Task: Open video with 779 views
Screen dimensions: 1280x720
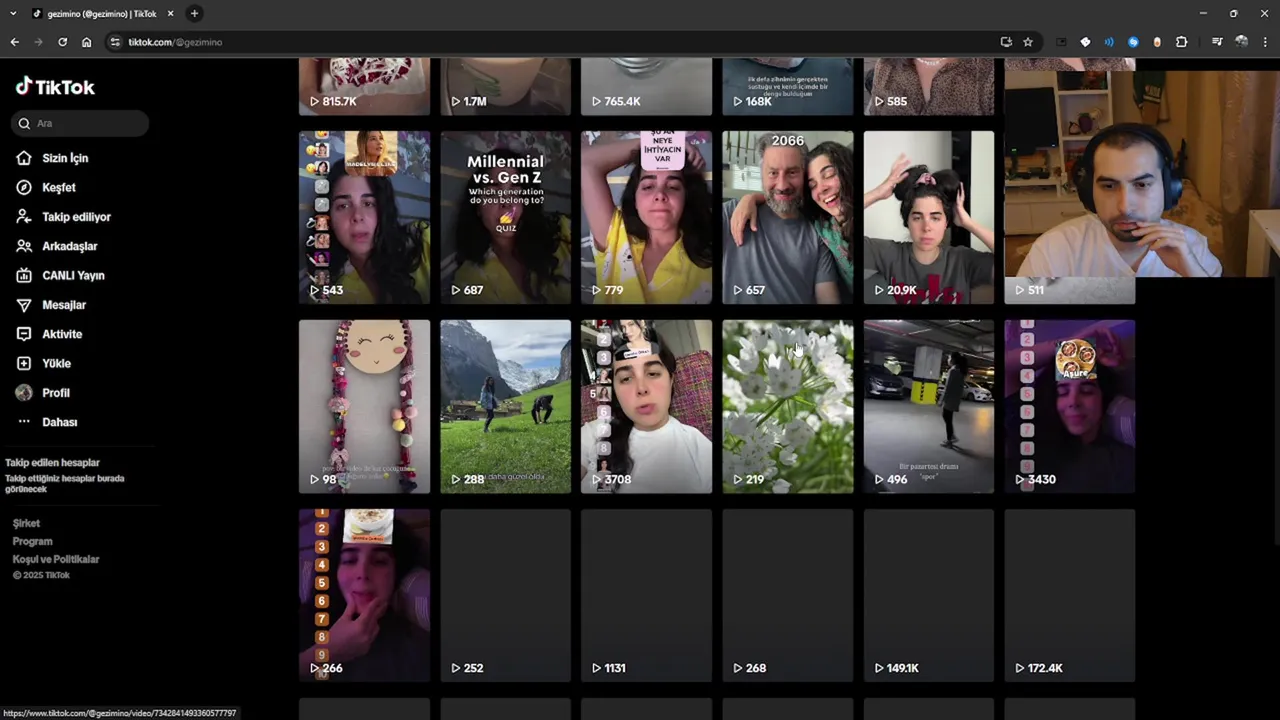Action: 646,217
